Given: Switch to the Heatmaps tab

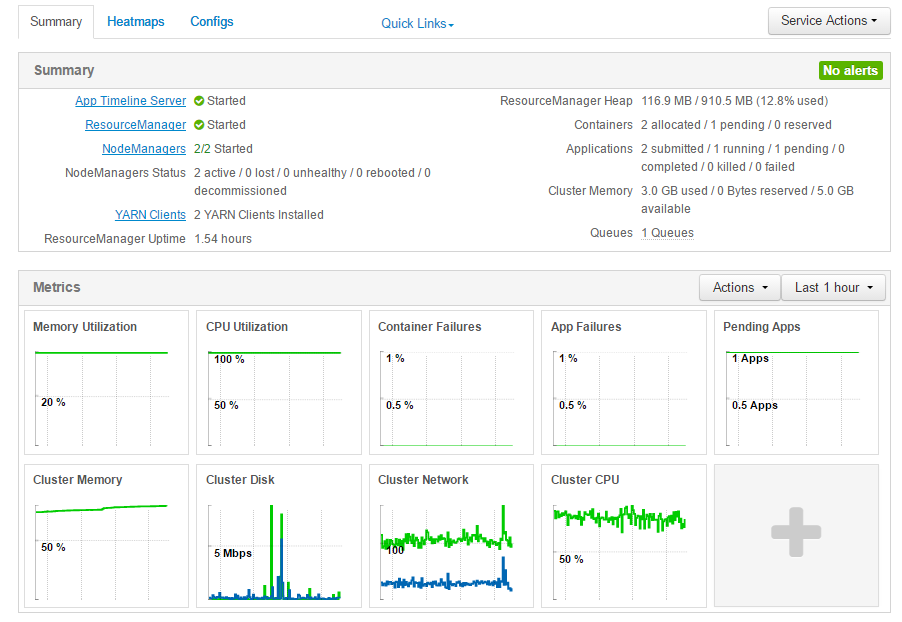Looking at the screenshot, I should [x=135, y=20].
